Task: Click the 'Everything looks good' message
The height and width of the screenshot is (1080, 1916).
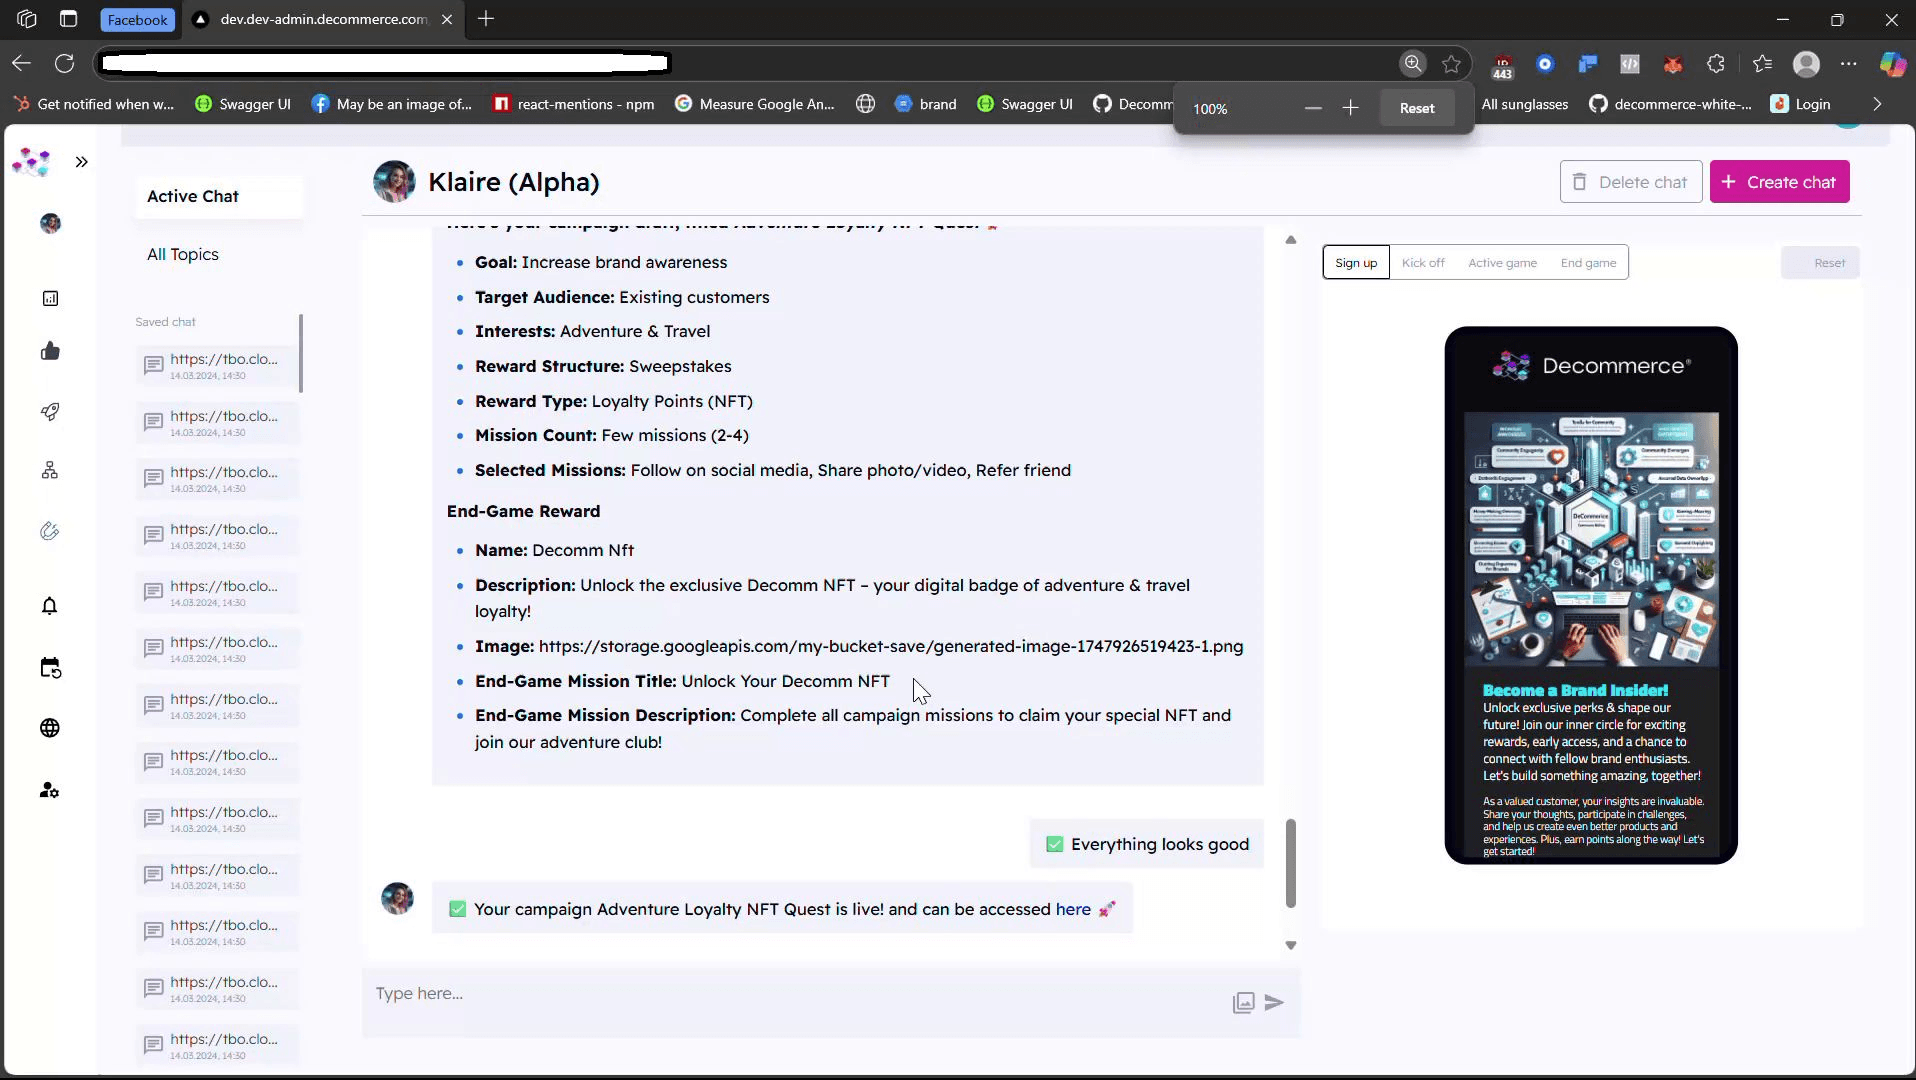Action: click(1147, 844)
